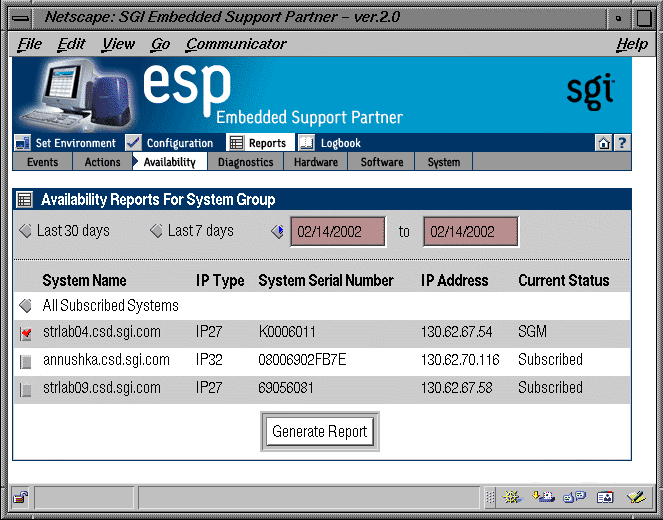The height and width of the screenshot is (520, 663).
Task: Click Subscribed status for annushka
Action: 551,360
